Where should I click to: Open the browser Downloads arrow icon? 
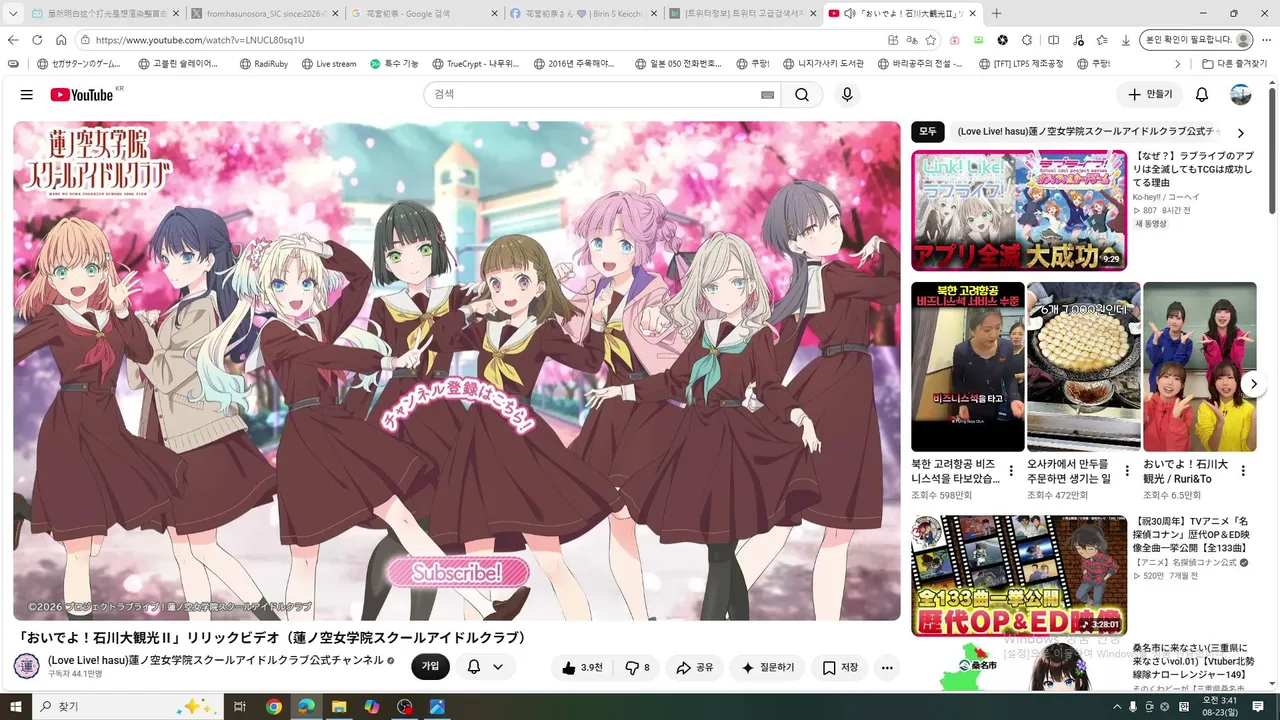pyautogui.click(x=1126, y=40)
